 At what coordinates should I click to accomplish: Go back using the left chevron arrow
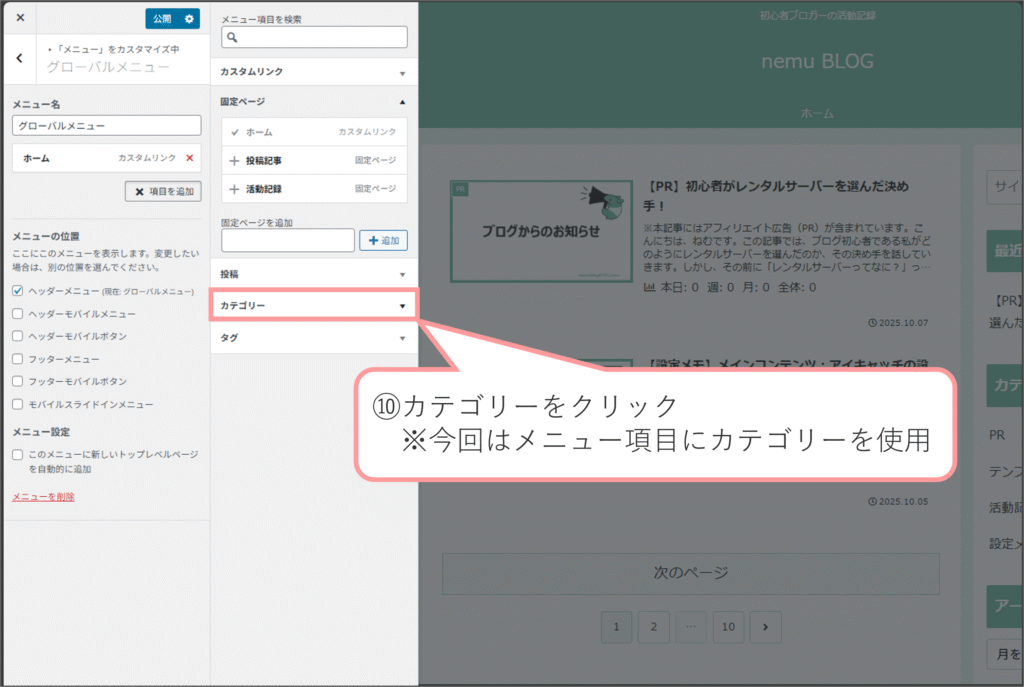point(19,59)
